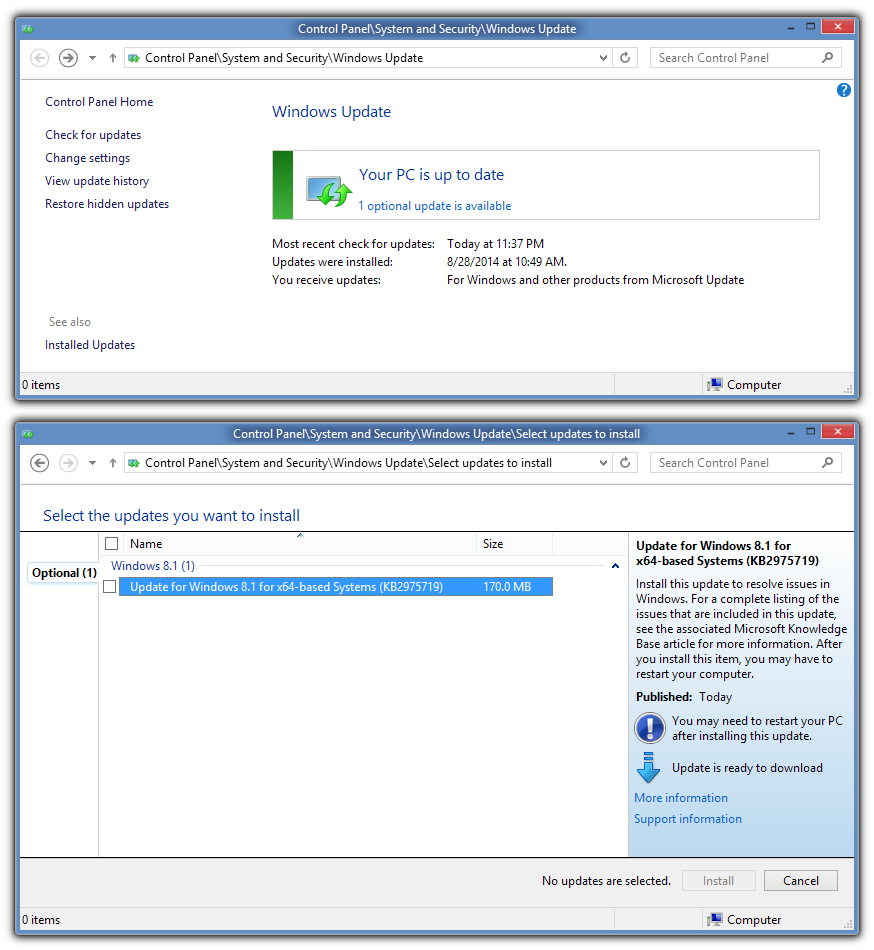Image resolution: width=874 pixels, height=950 pixels.
Task: Open View update history
Action: tap(97, 181)
